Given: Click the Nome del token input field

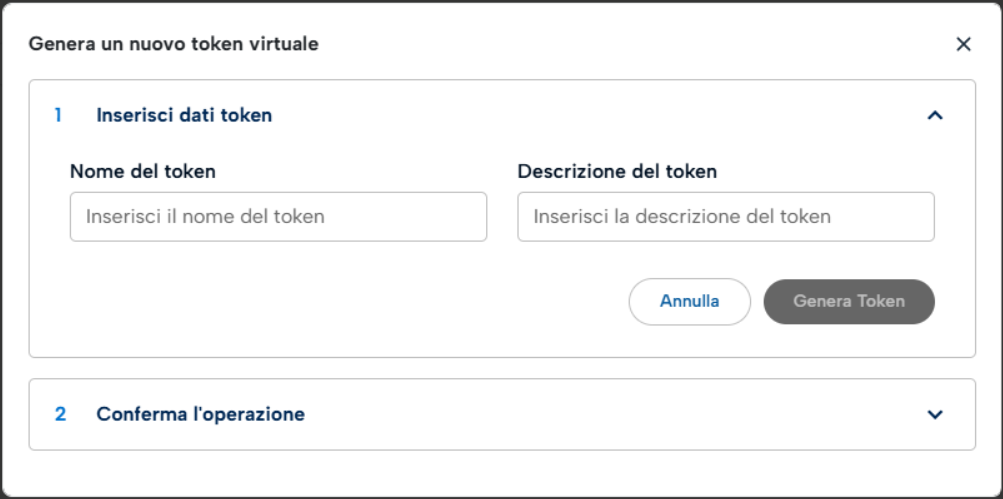Looking at the screenshot, I should coord(278,217).
